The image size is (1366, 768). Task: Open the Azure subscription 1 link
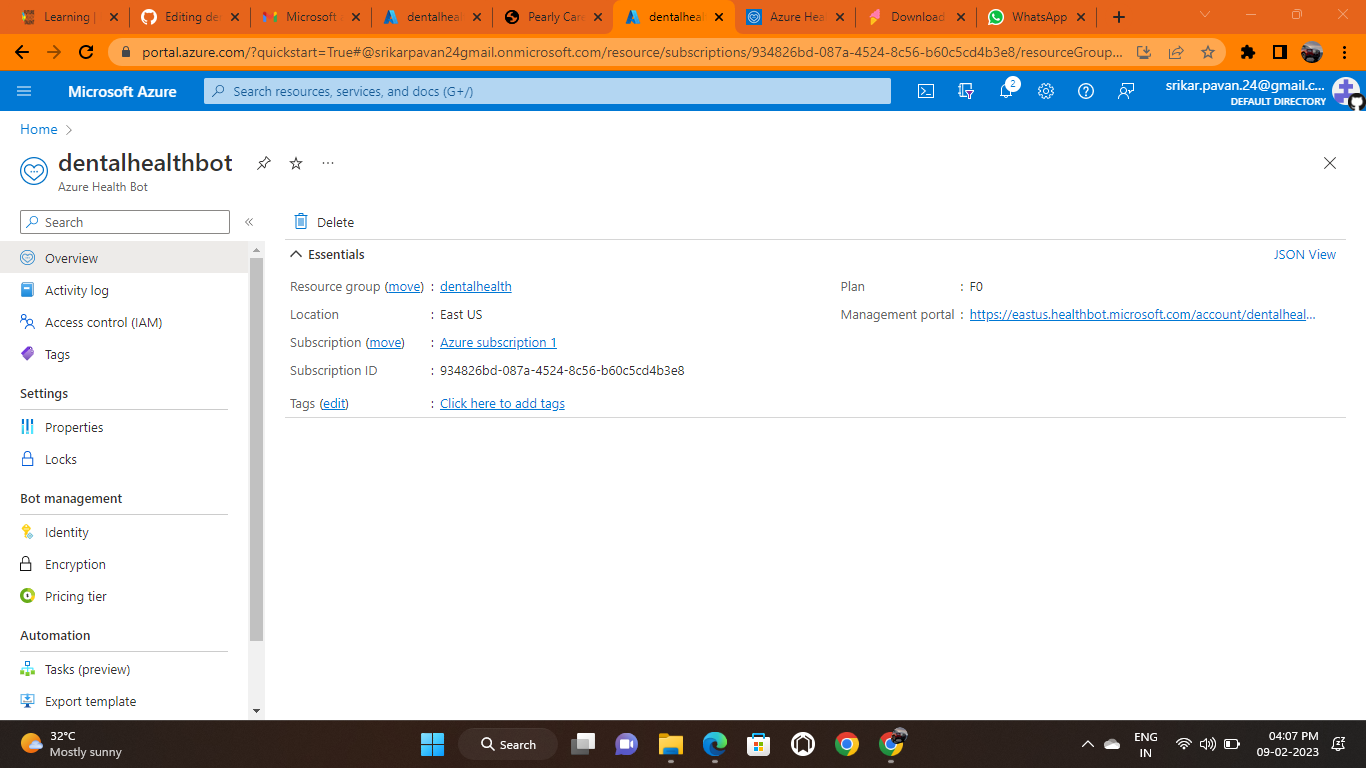[x=498, y=342]
